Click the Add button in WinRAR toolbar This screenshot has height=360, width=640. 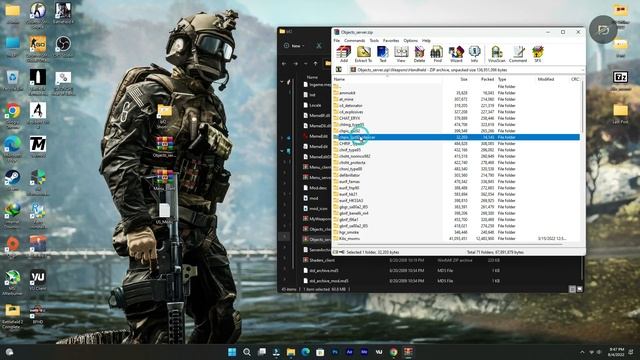344,54
